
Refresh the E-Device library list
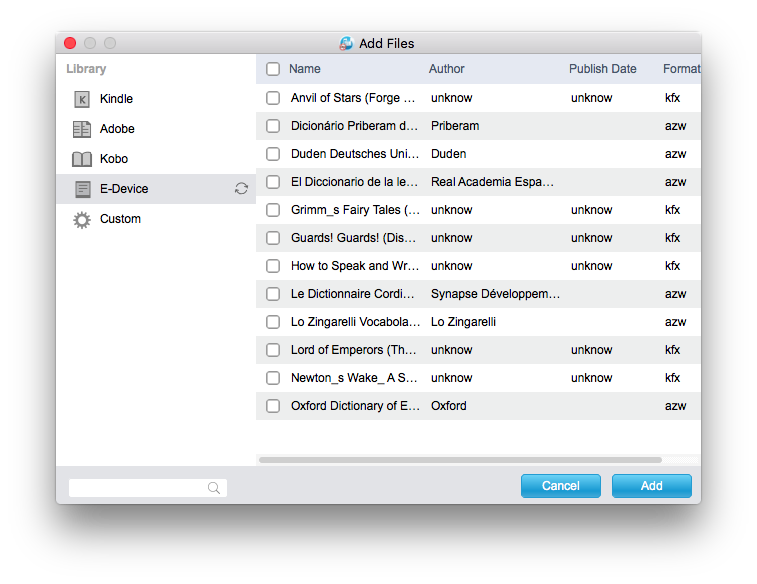click(x=241, y=189)
